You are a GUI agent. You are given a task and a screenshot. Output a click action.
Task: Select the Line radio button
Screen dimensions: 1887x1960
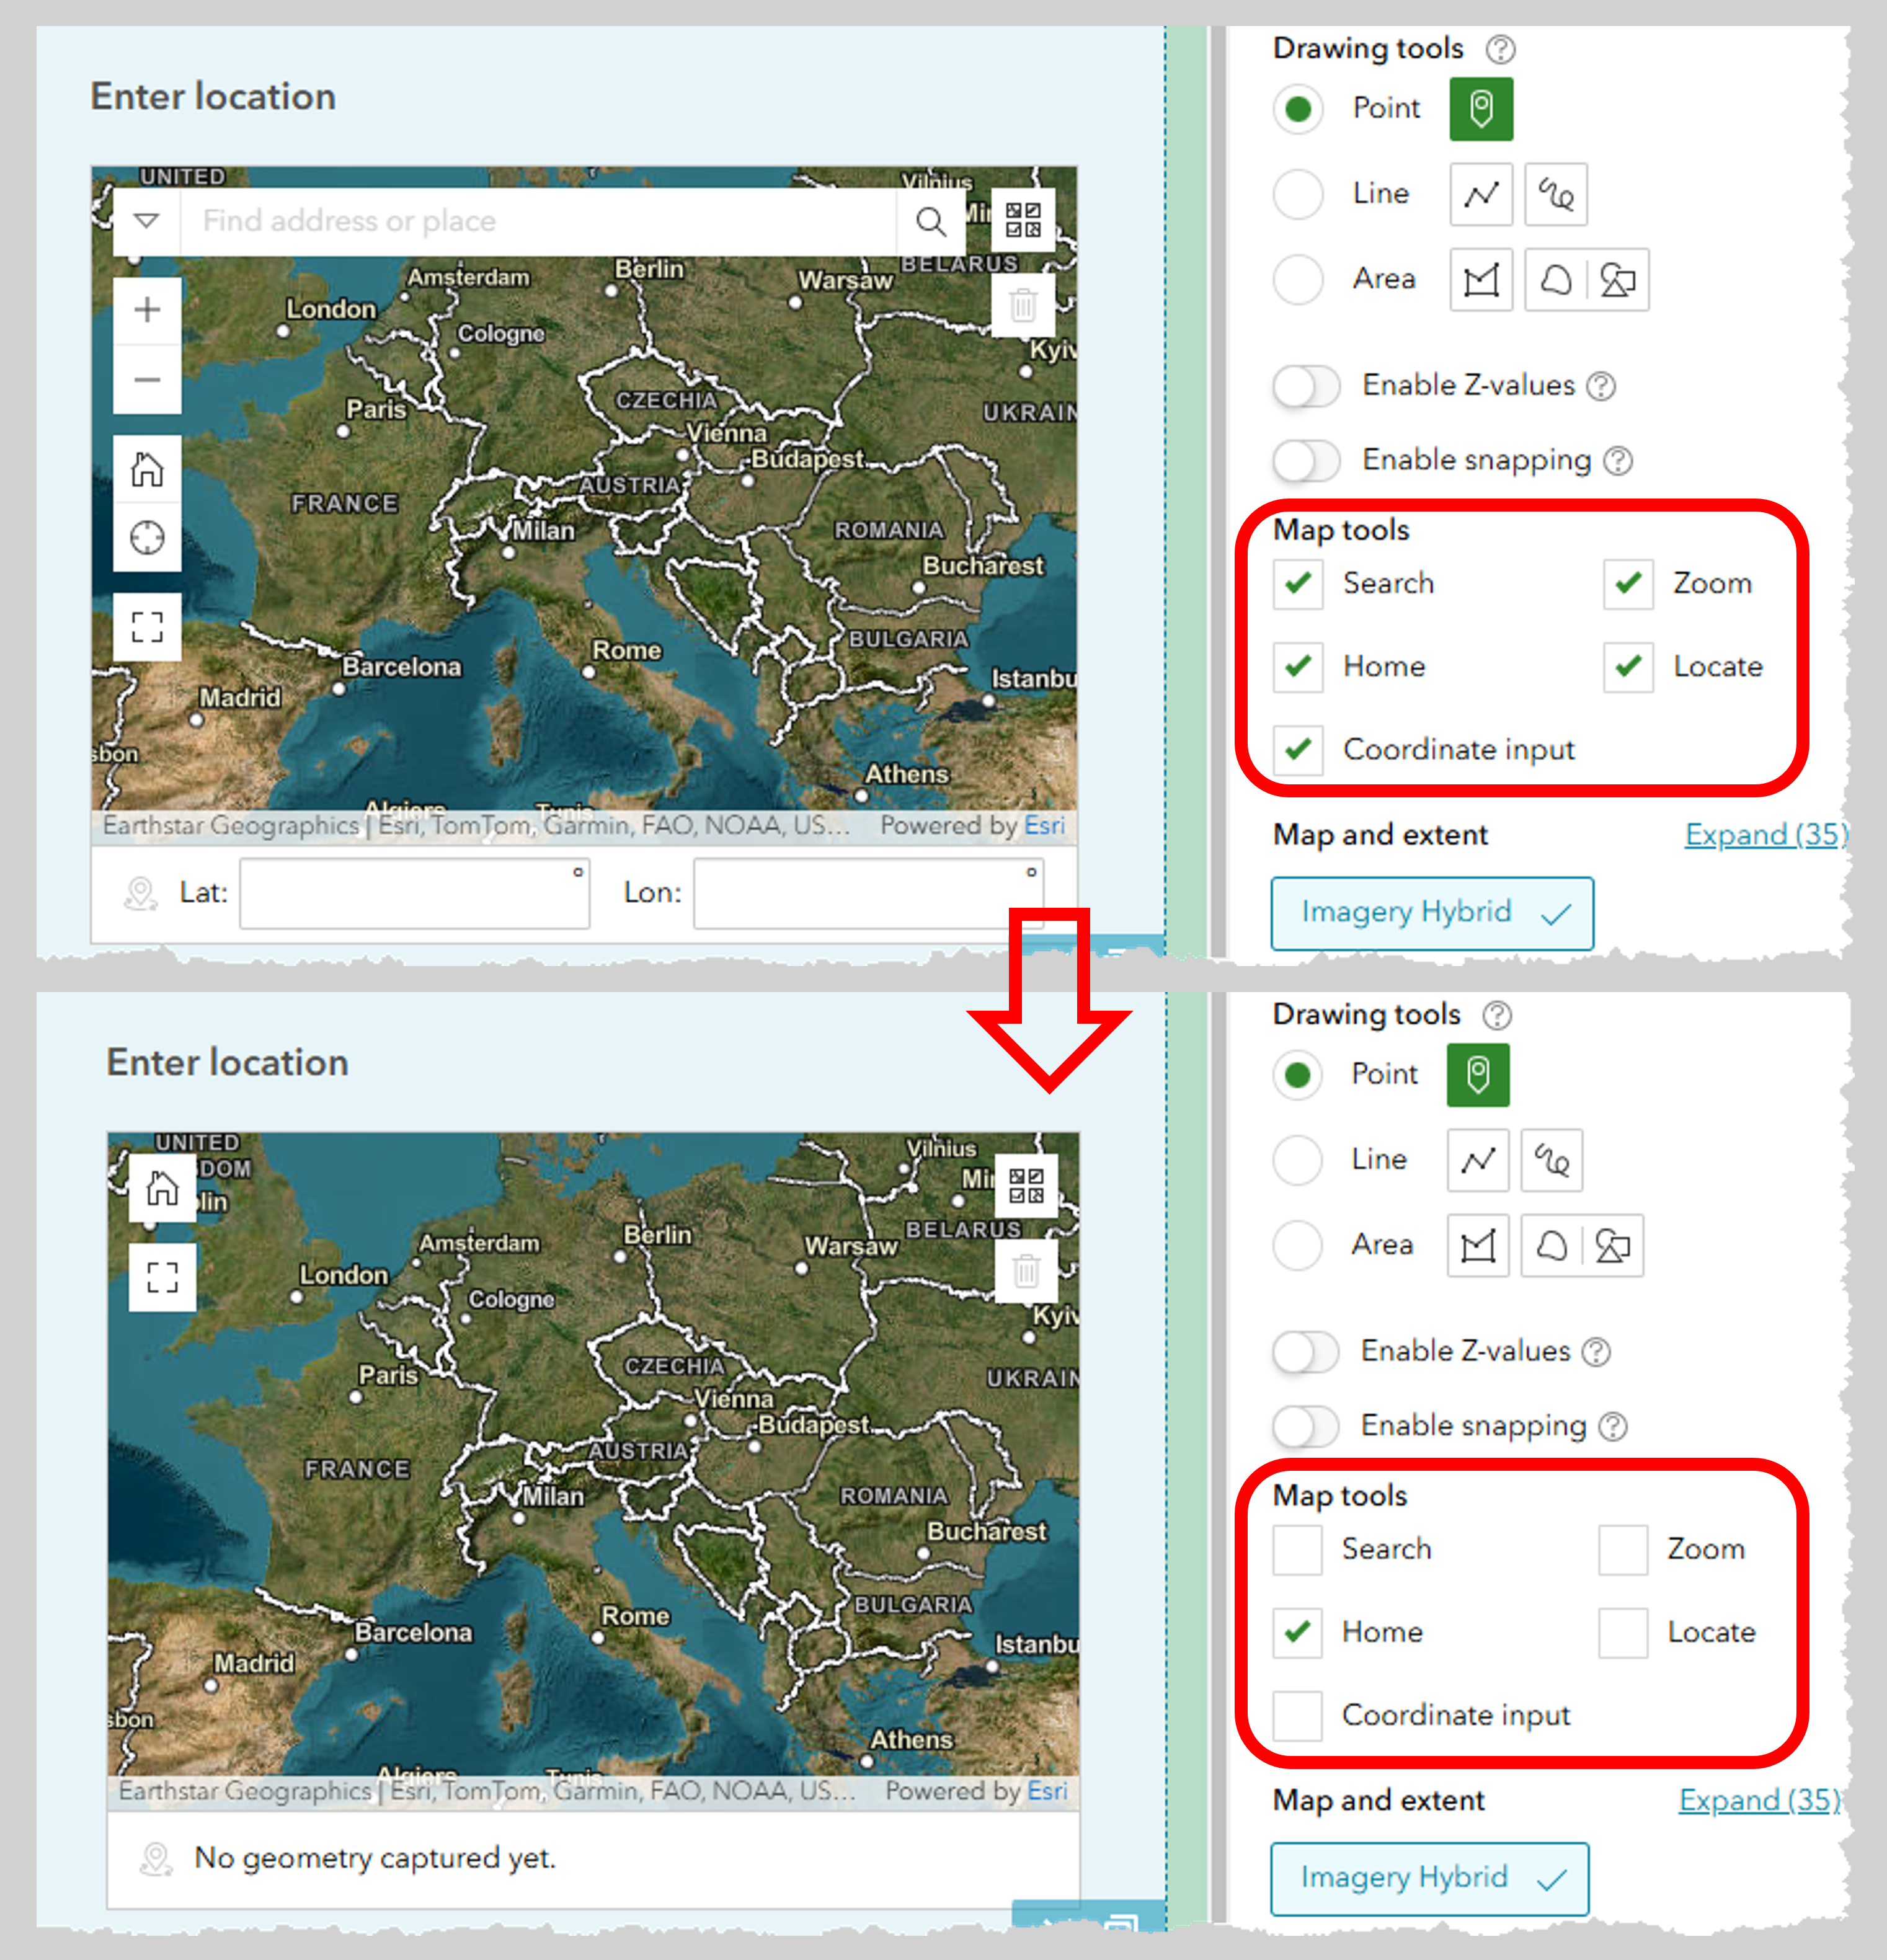point(1297,194)
